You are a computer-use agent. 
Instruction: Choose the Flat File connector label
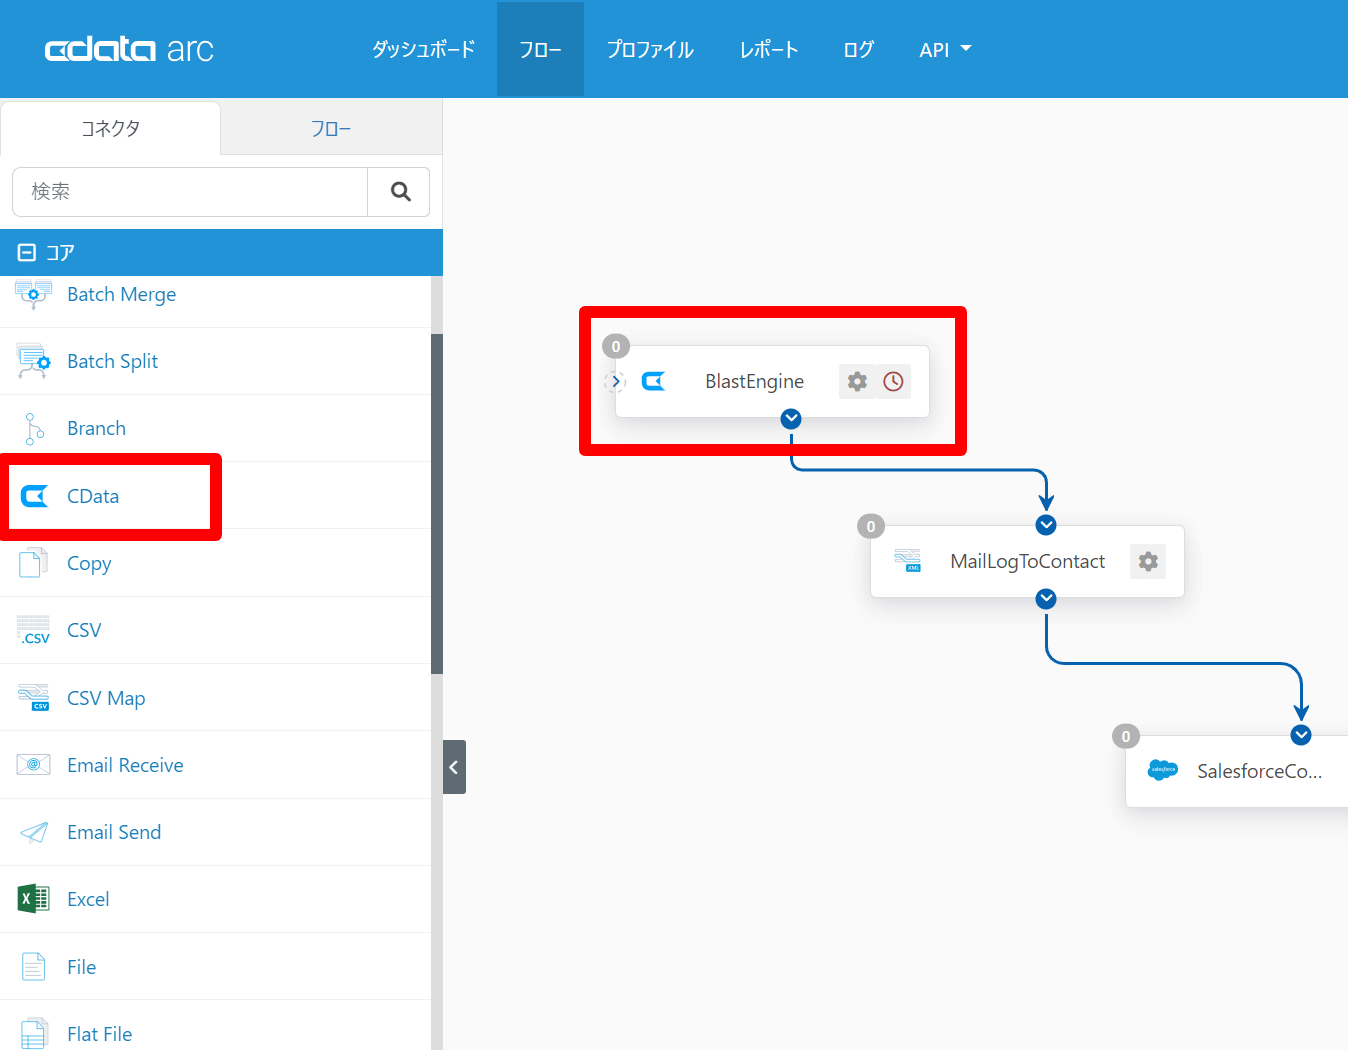[99, 1034]
